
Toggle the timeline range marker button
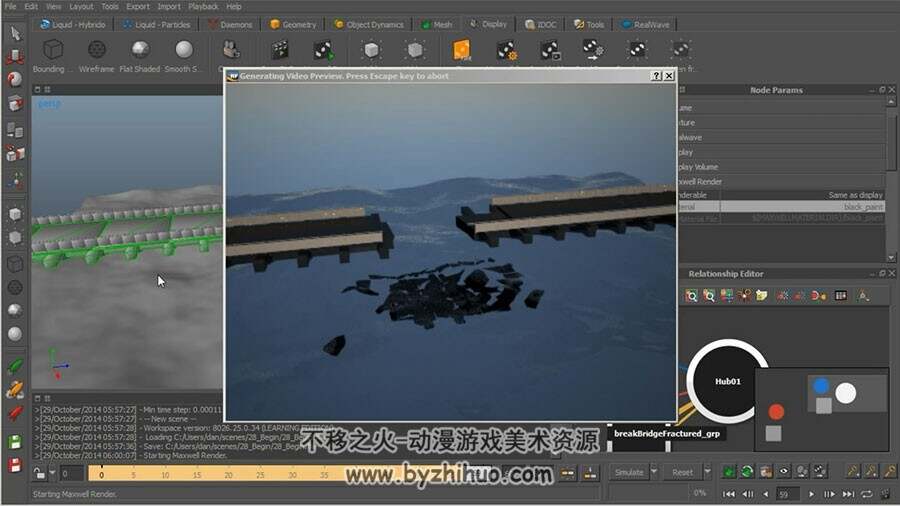click(x=590, y=473)
